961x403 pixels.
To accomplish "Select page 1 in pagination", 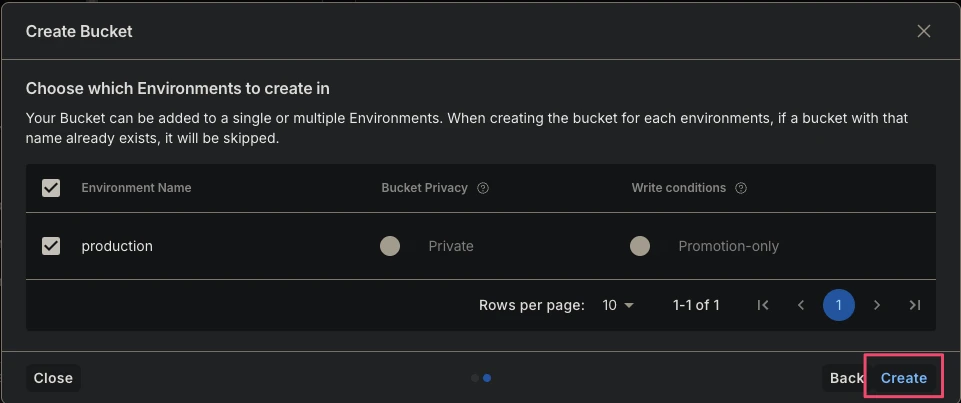I will tap(838, 305).
